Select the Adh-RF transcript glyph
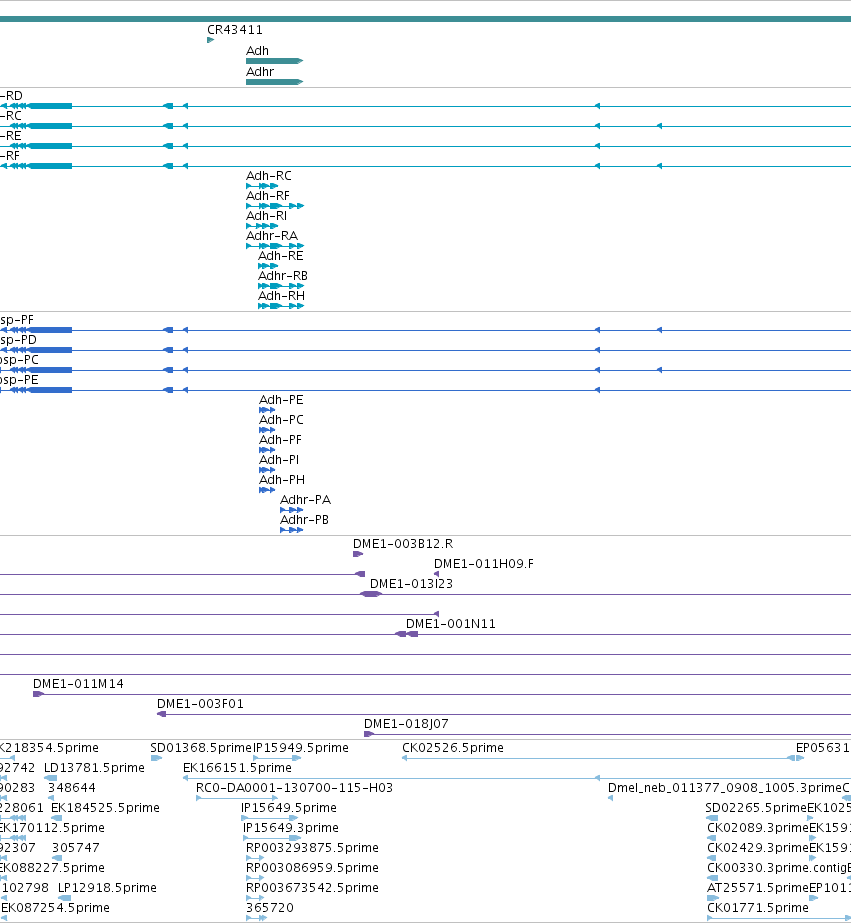This screenshot has width=851, height=923. 275,206
